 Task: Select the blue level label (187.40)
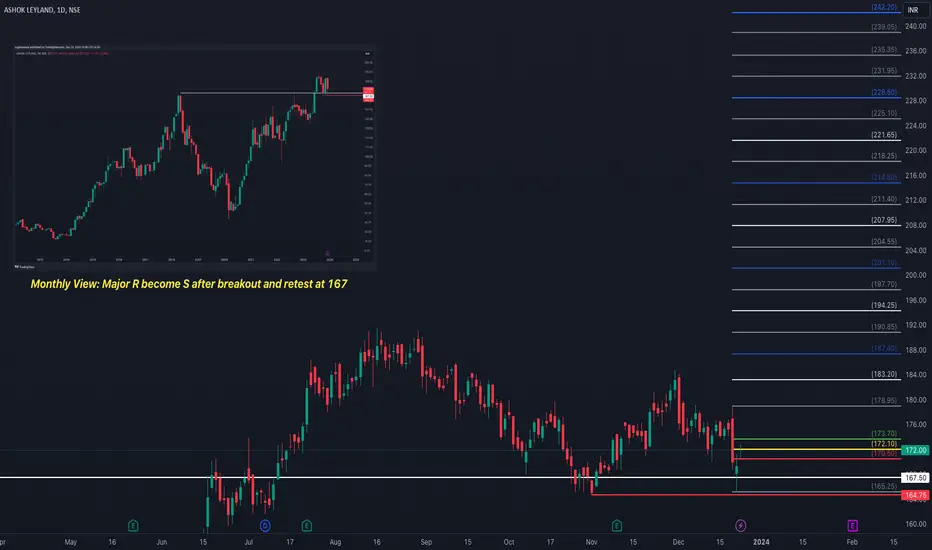(884, 348)
